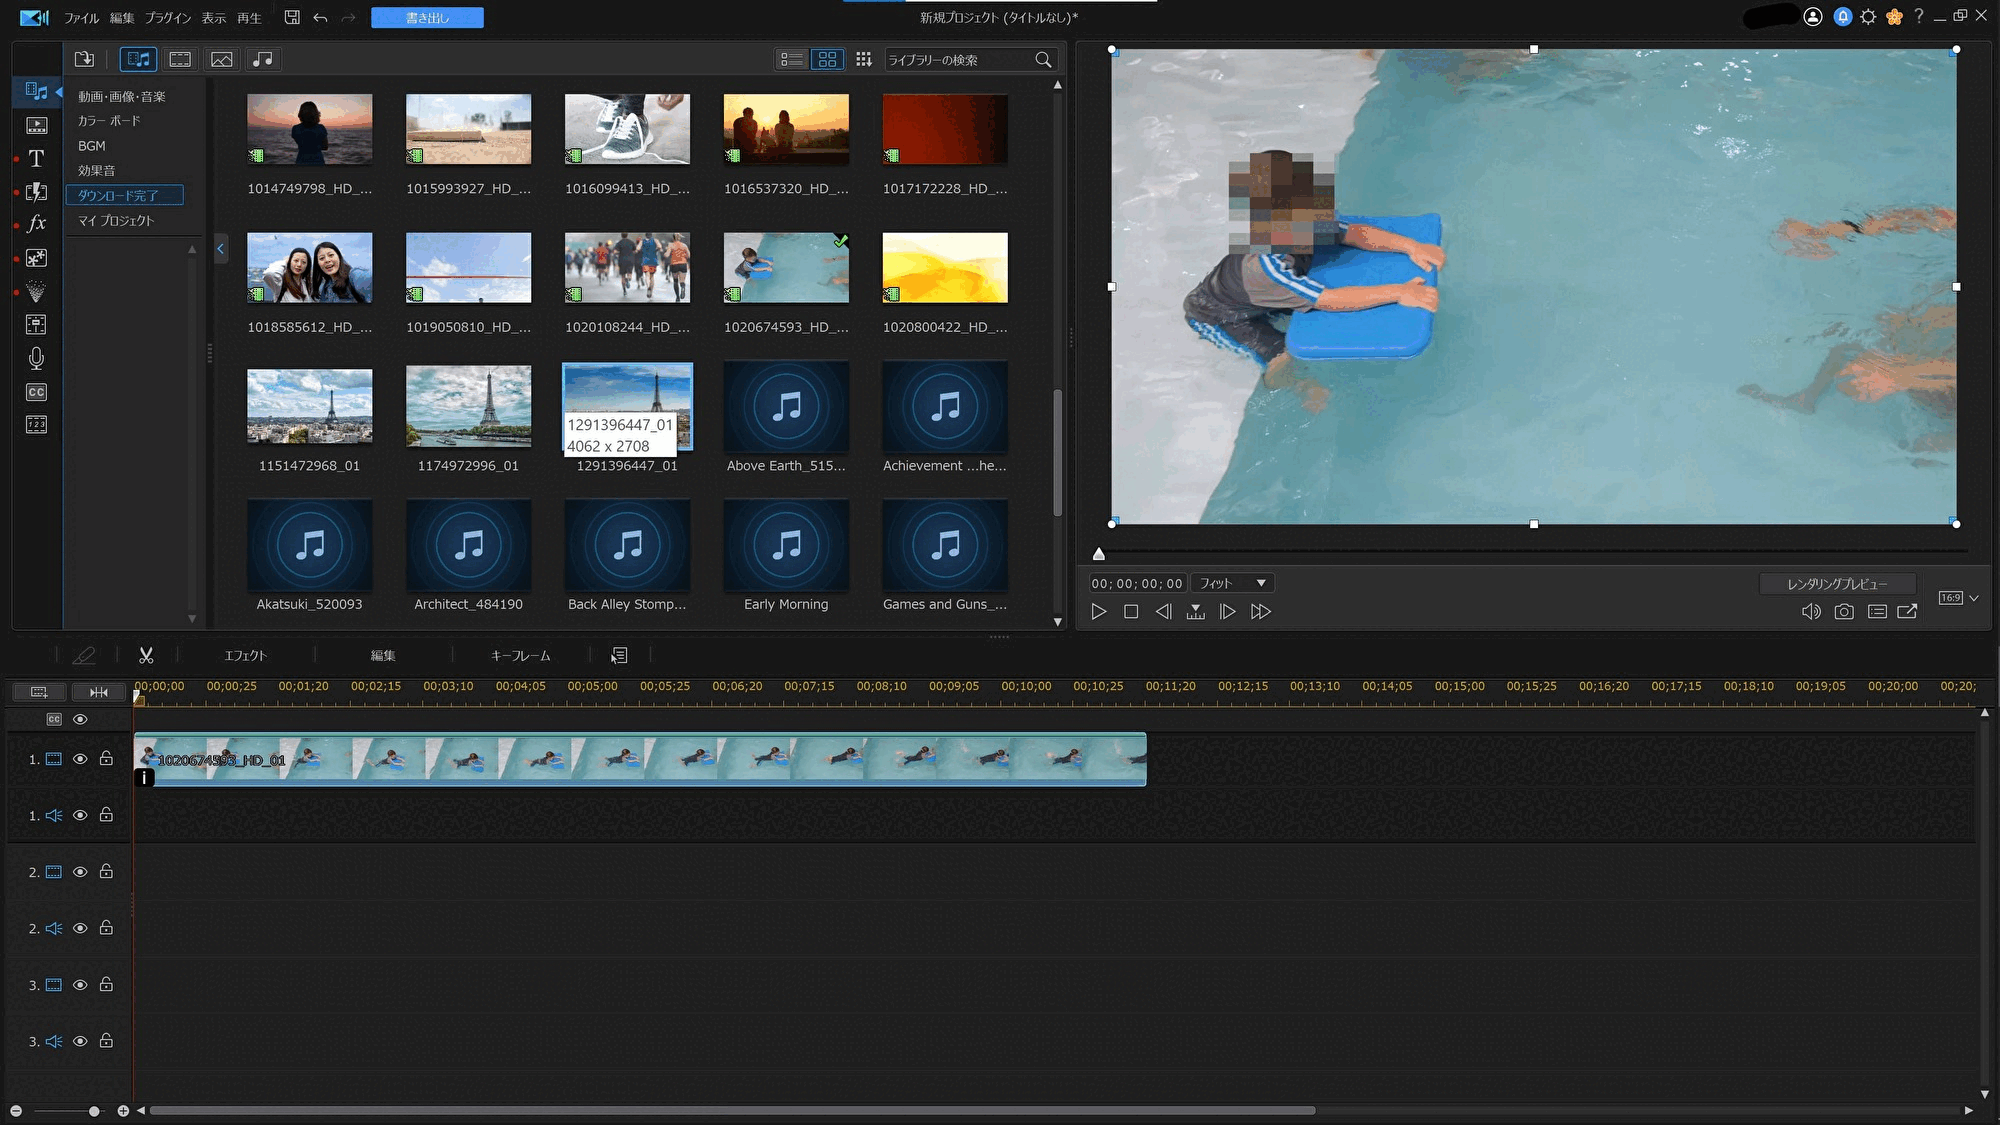Click the 書き出し export button
This screenshot has width=2000, height=1125.
tap(426, 16)
